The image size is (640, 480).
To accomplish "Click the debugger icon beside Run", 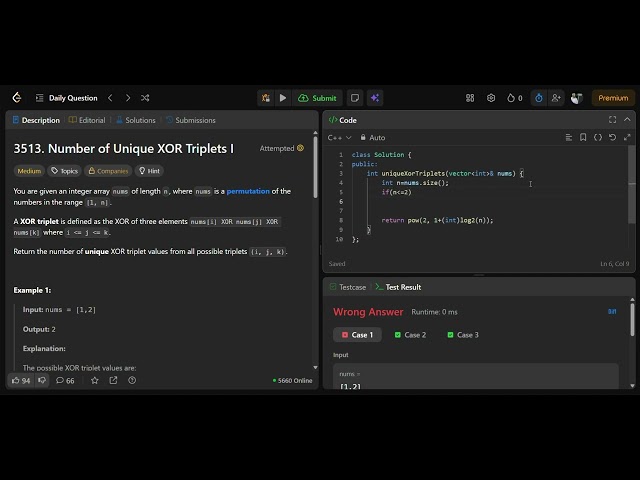I will tap(266, 98).
